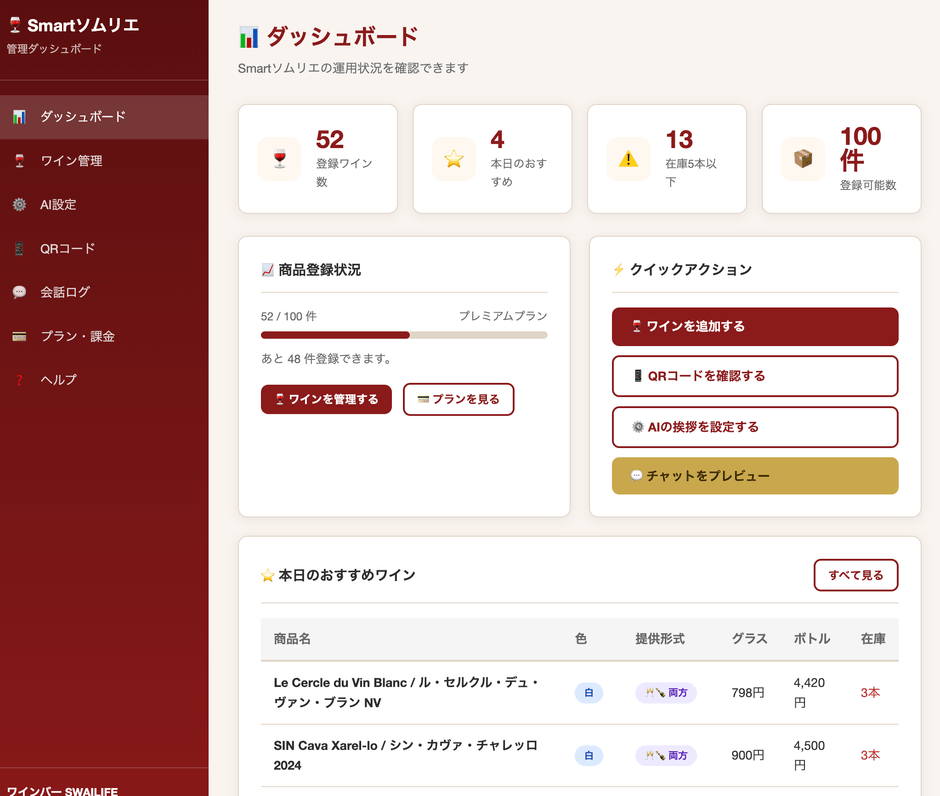This screenshot has height=796, width=940.
Task: Click the 4,420円 bottle price
Action: [809, 692]
